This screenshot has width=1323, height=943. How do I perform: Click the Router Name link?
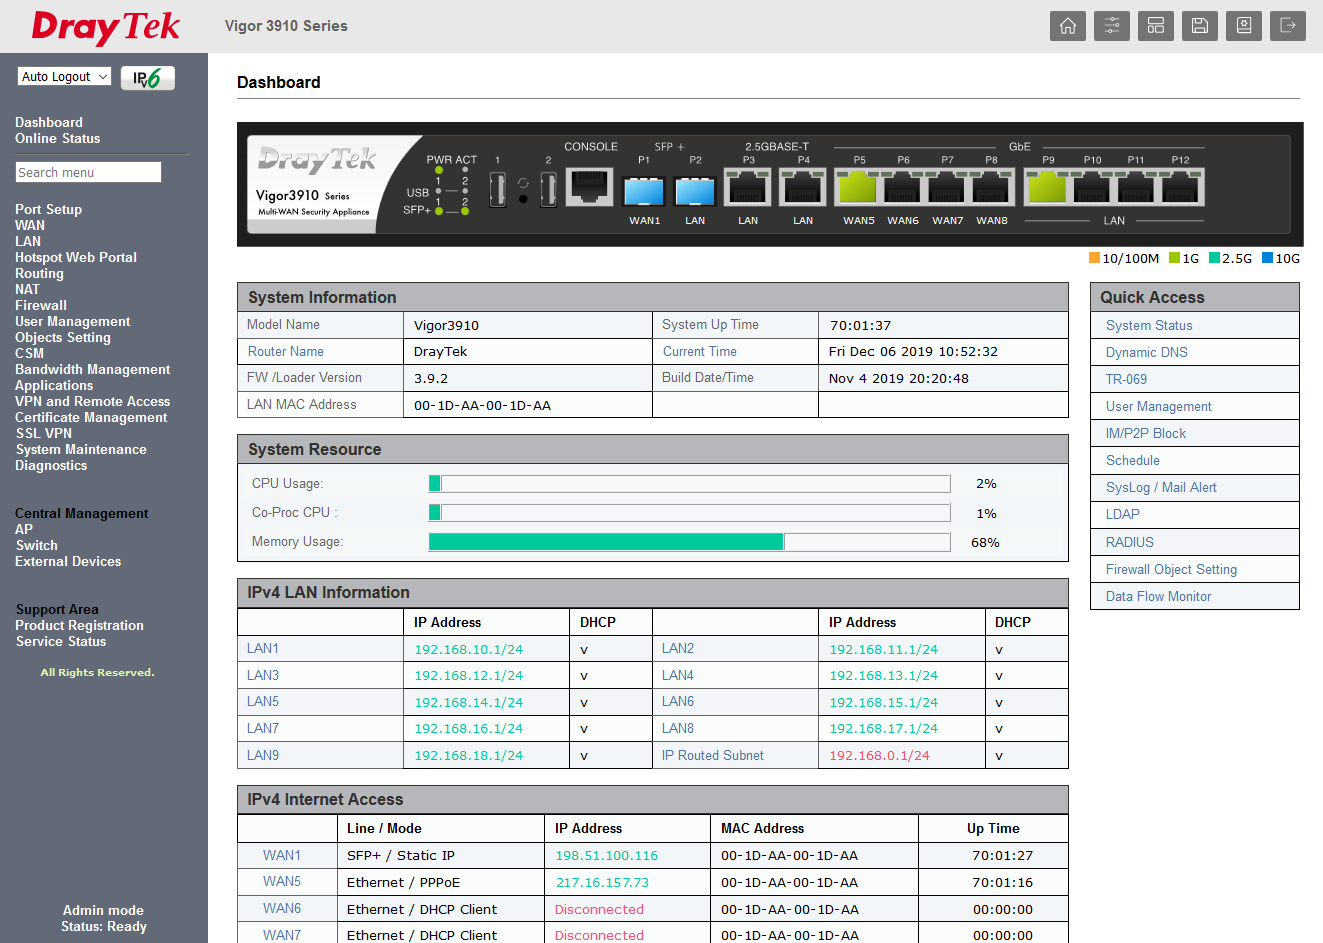coord(286,352)
